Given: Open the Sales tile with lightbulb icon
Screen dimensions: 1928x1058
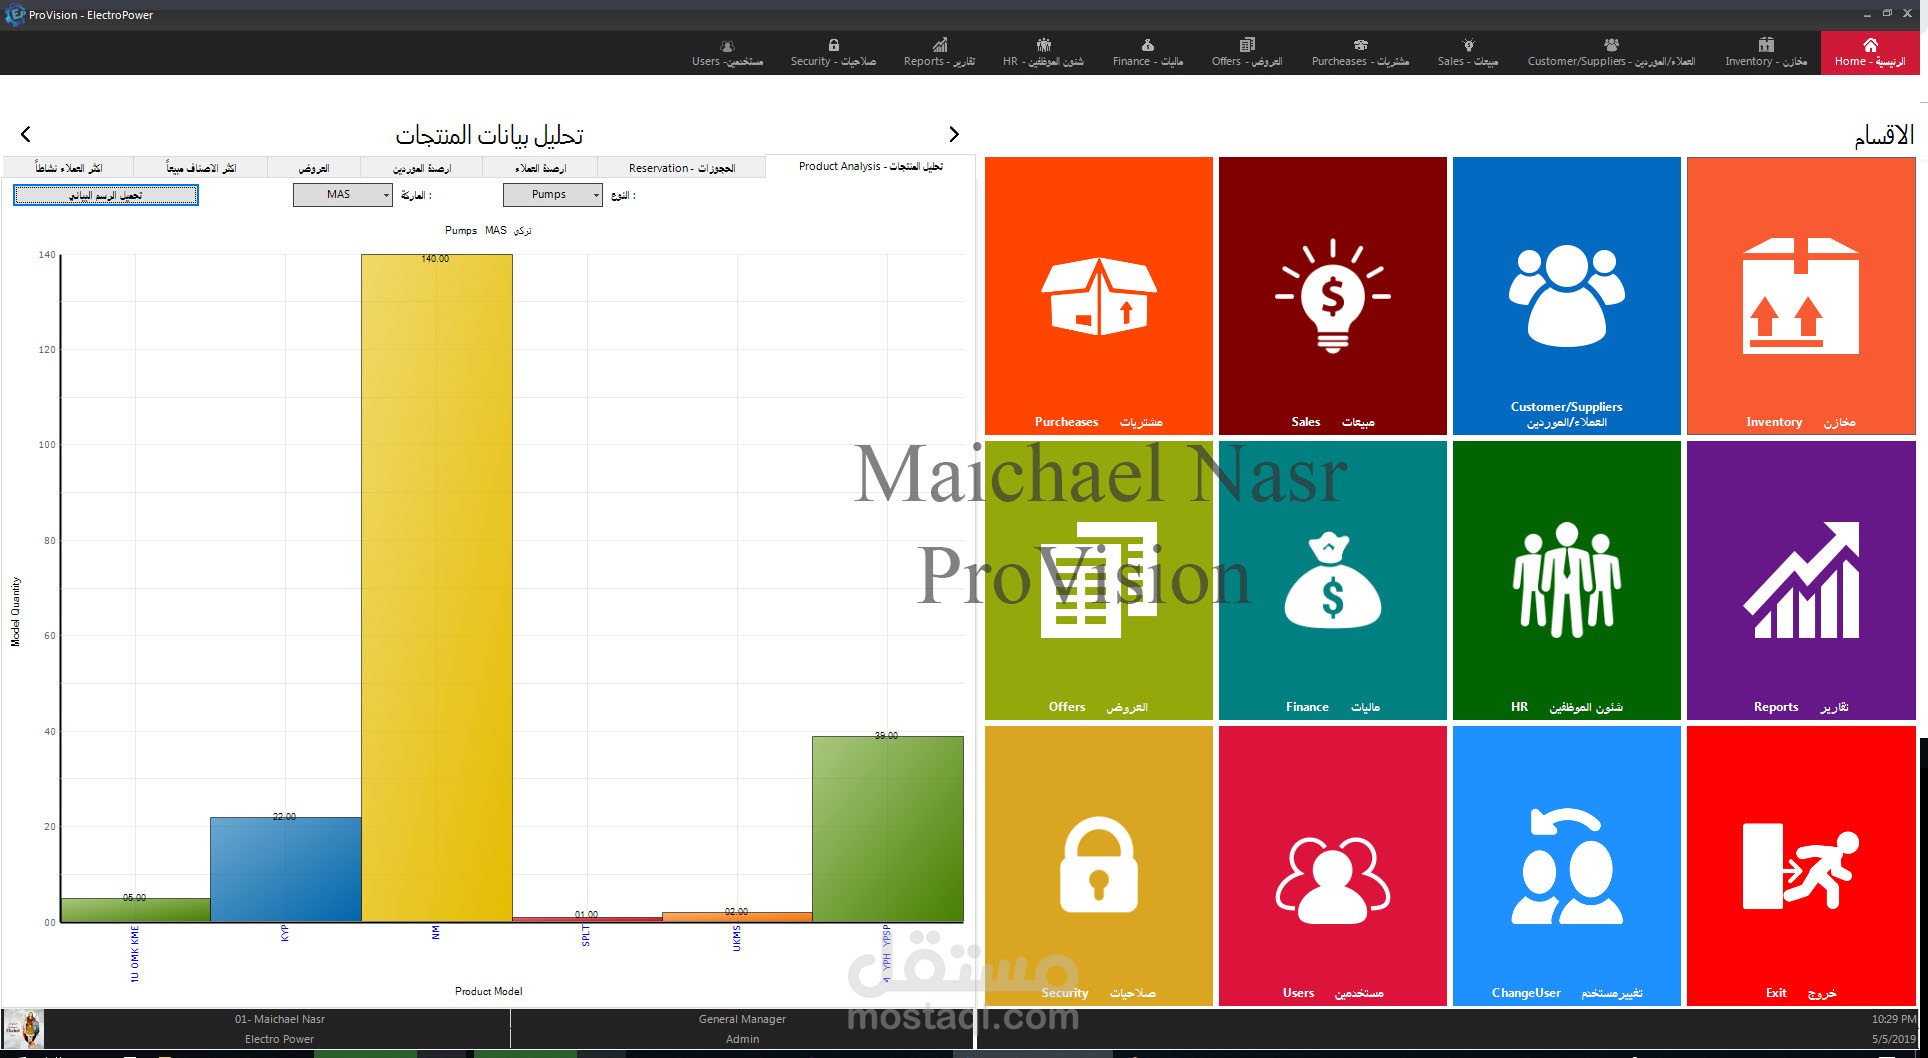Looking at the screenshot, I should coord(1332,295).
